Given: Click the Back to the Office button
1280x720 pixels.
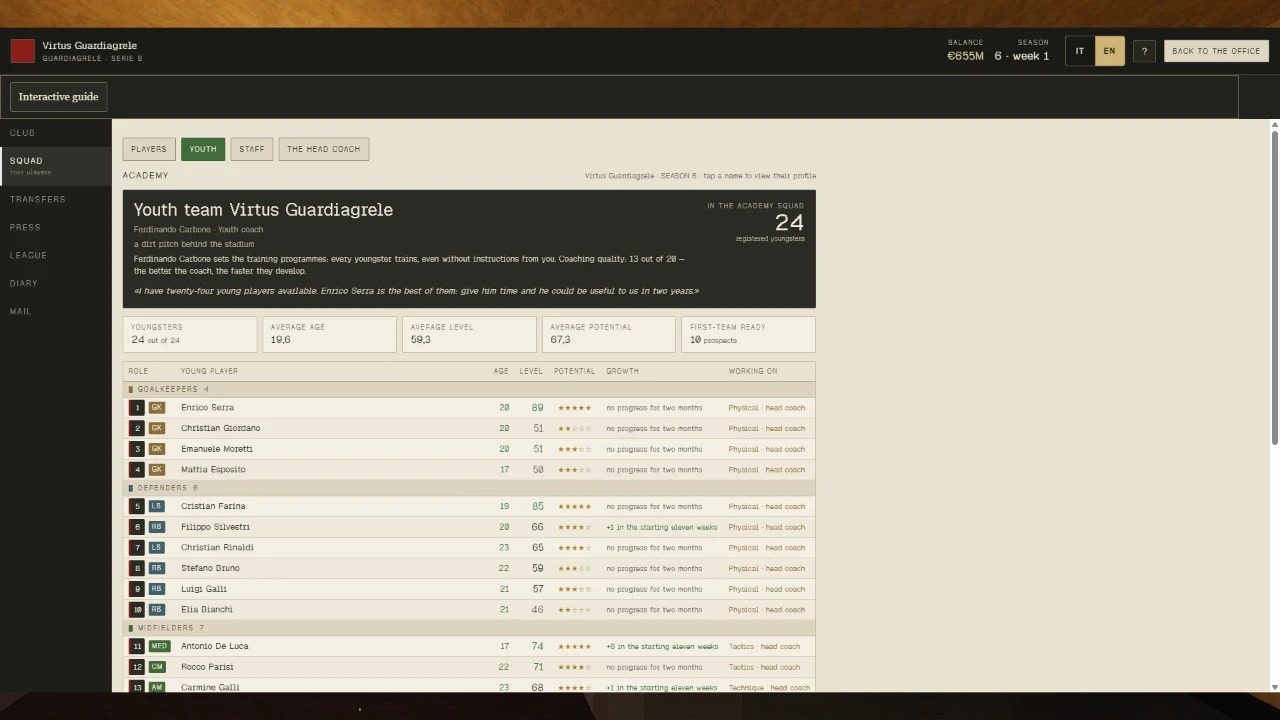Looking at the screenshot, I should point(1216,51).
